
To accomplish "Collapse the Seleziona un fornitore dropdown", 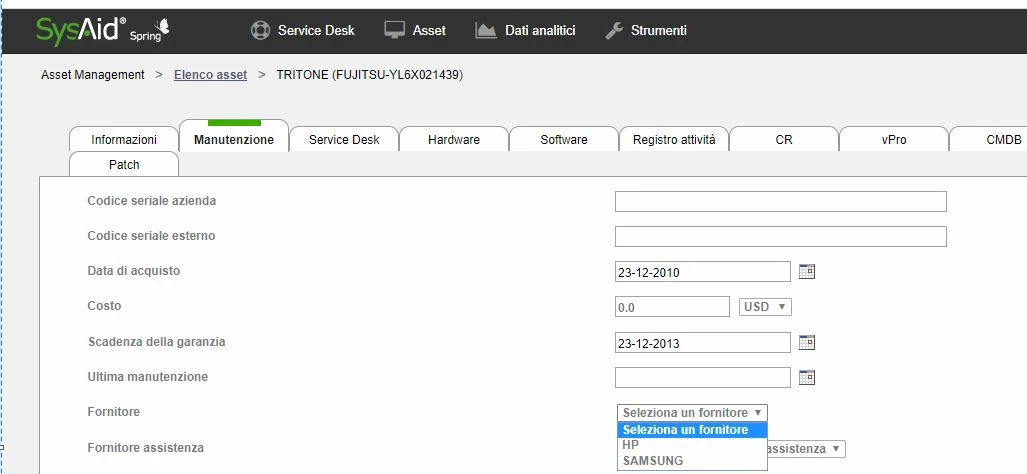I will 692,412.
